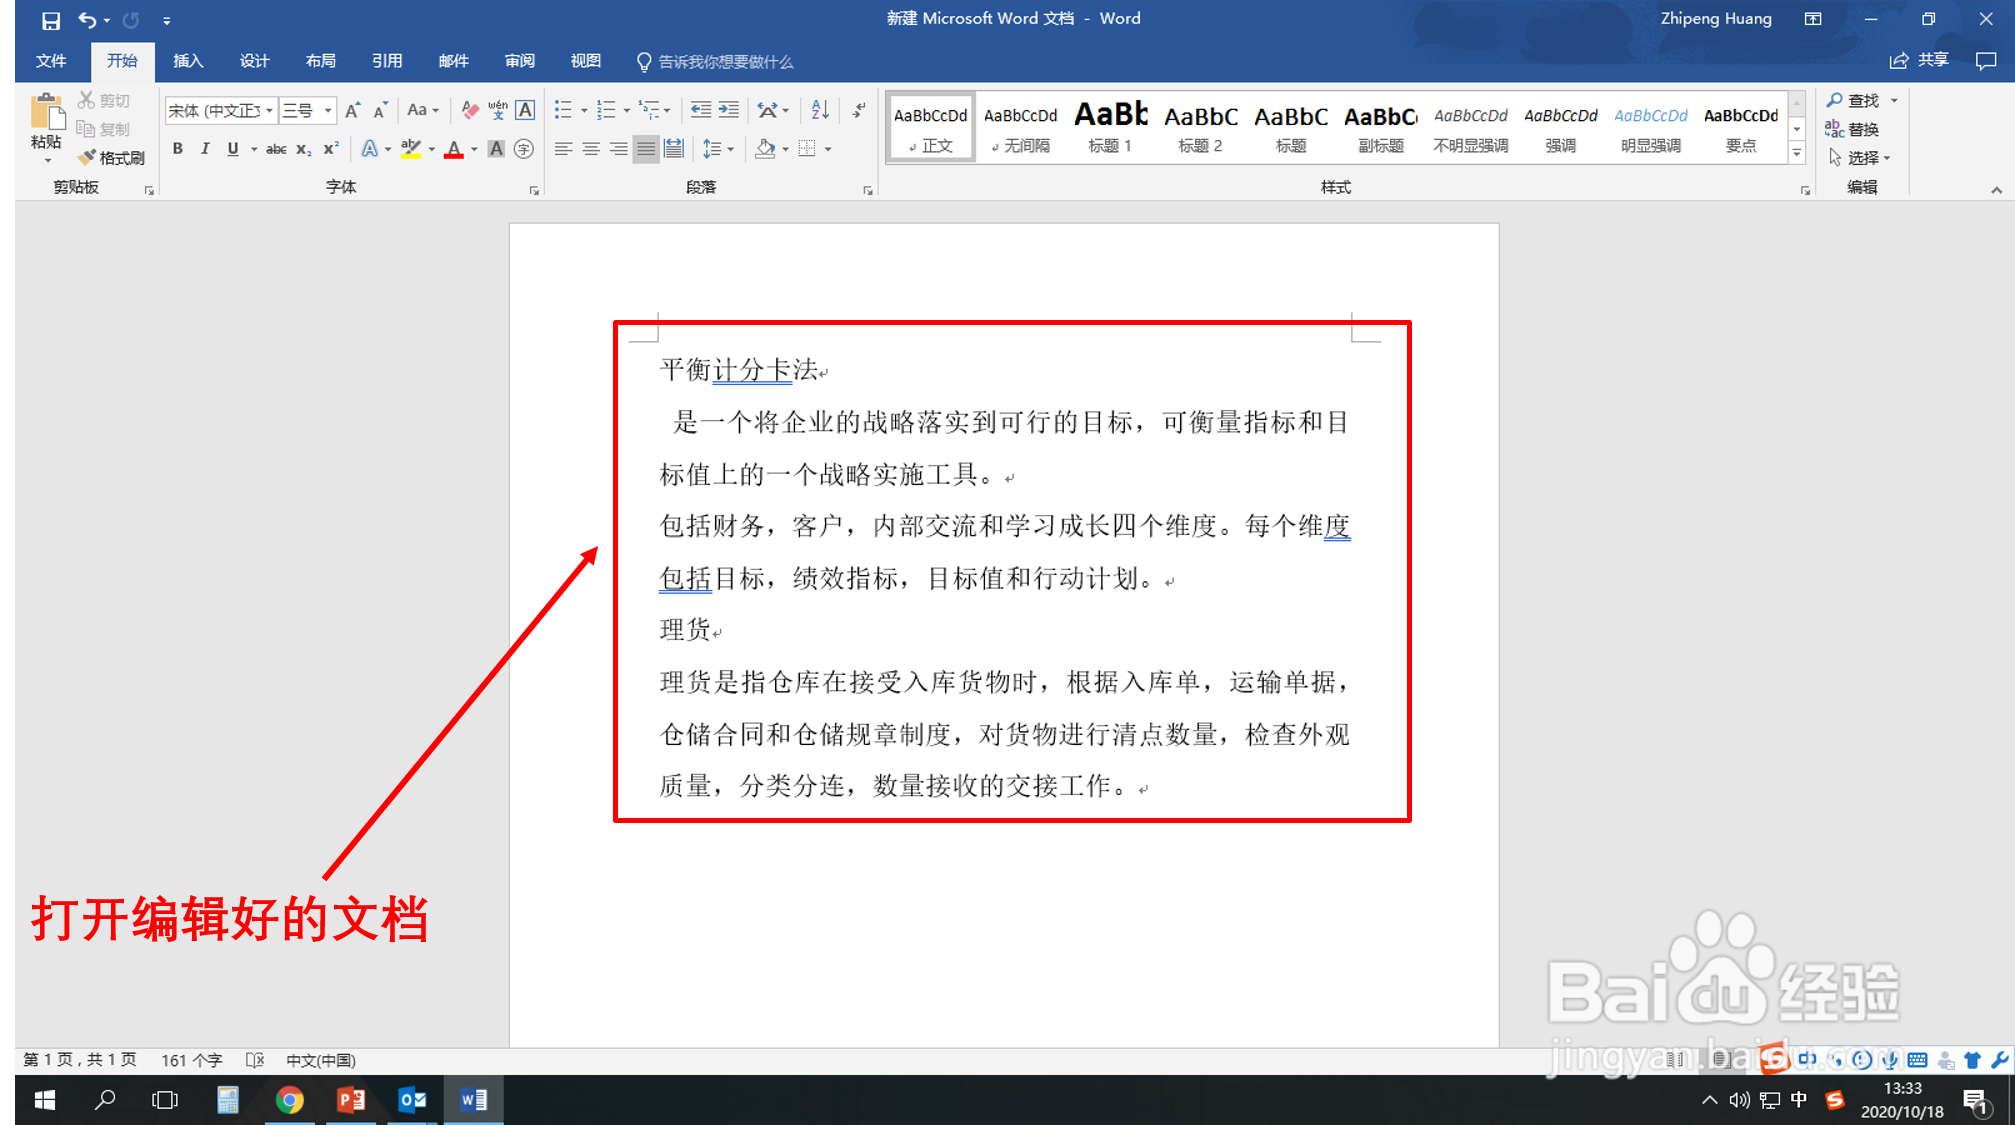Enable justified text alignment
This screenshot has height=1125, width=2015.
pyautogui.click(x=647, y=148)
